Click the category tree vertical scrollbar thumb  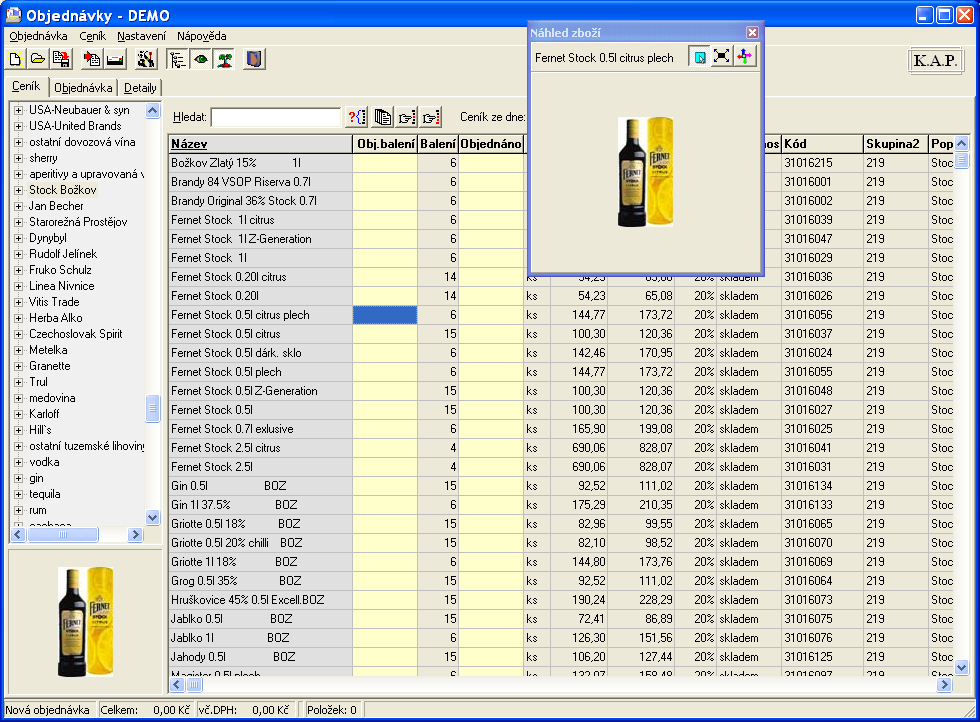153,408
